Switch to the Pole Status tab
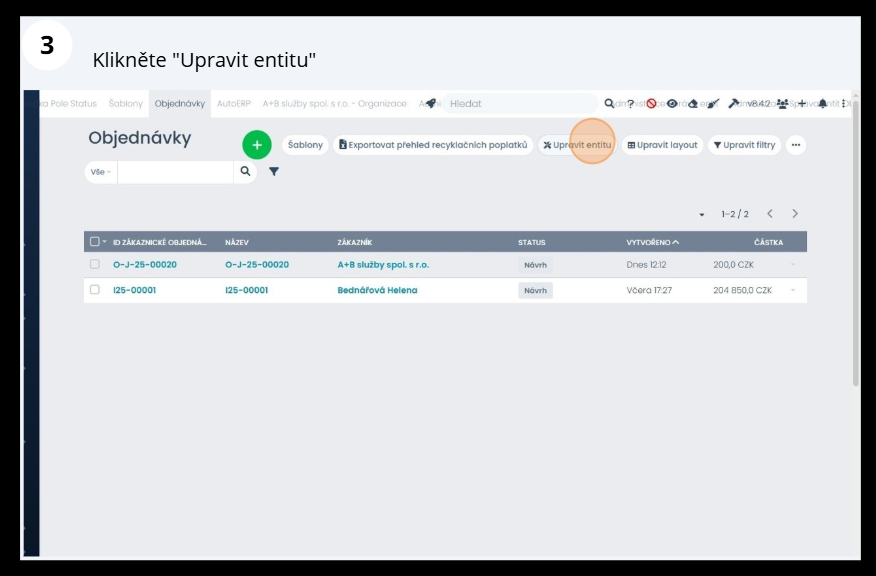The image size is (876, 576). [x=71, y=103]
